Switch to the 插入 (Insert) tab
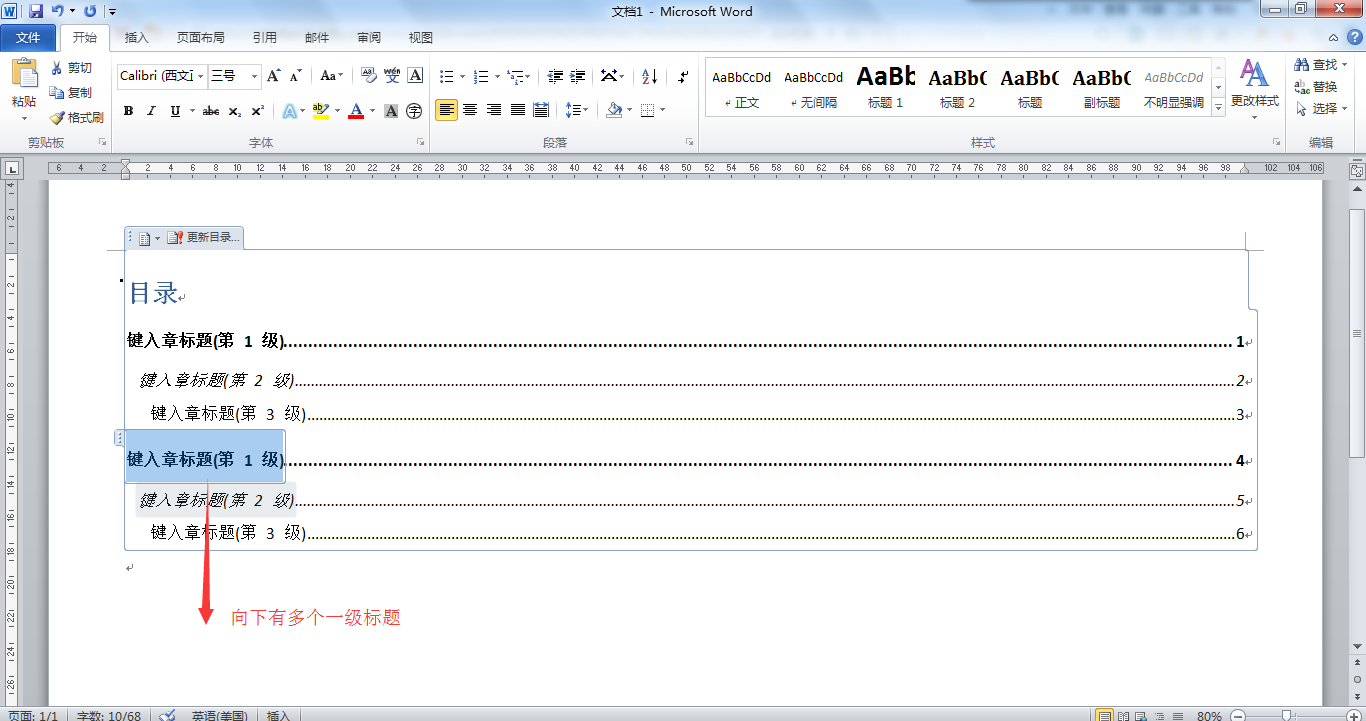Screen dimensions: 1366x721 [x=136, y=38]
